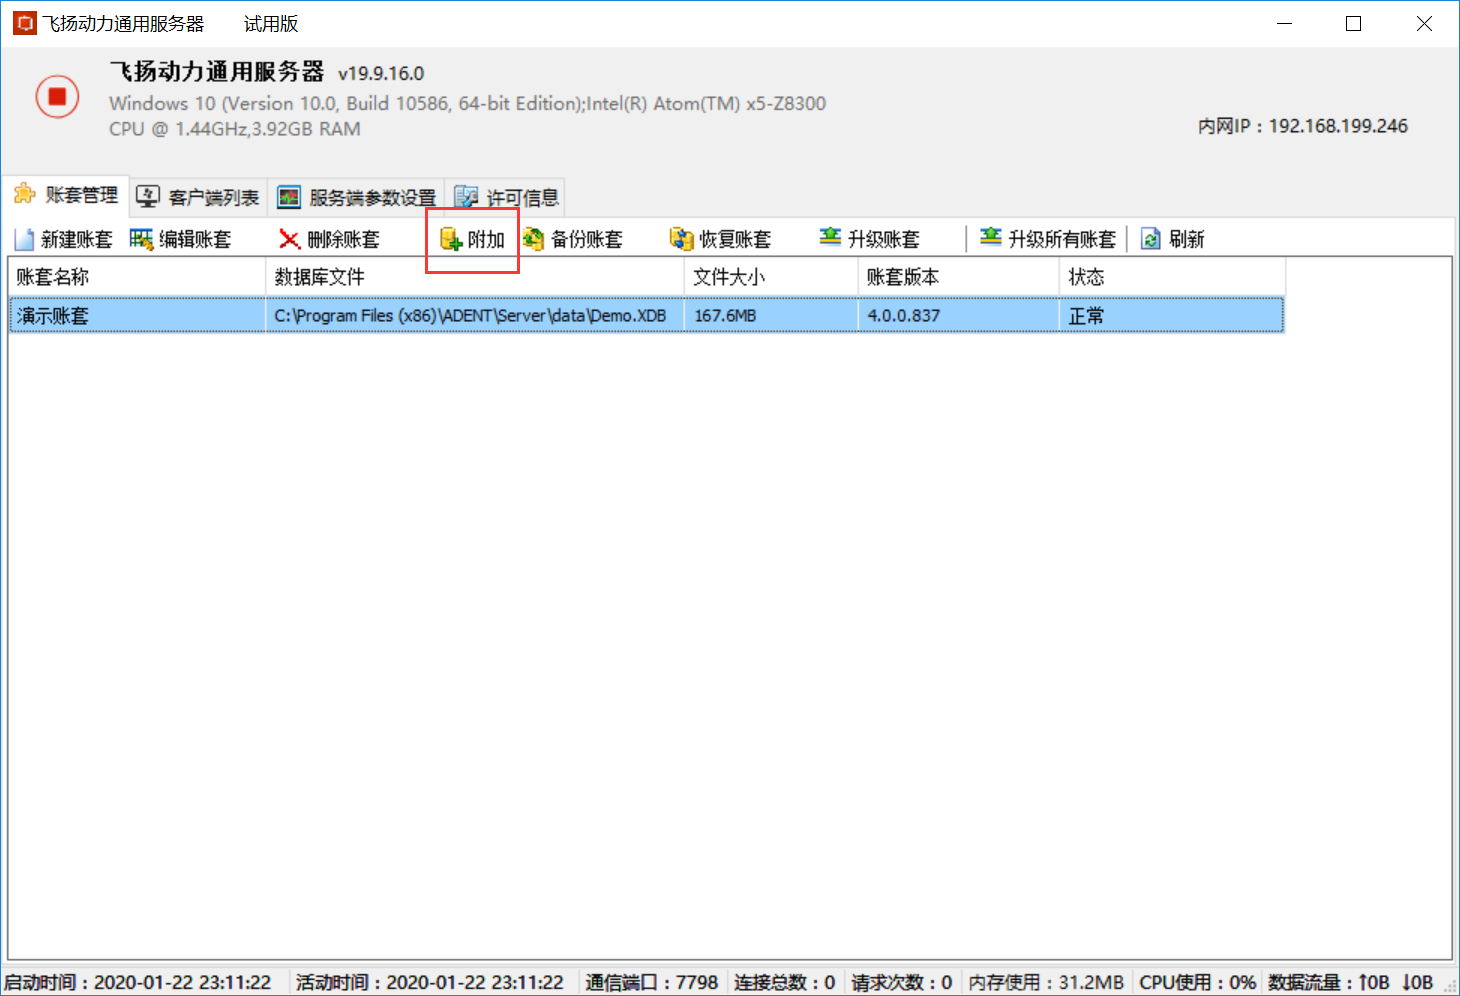Stop the server with the red stop icon

[x=57, y=97]
